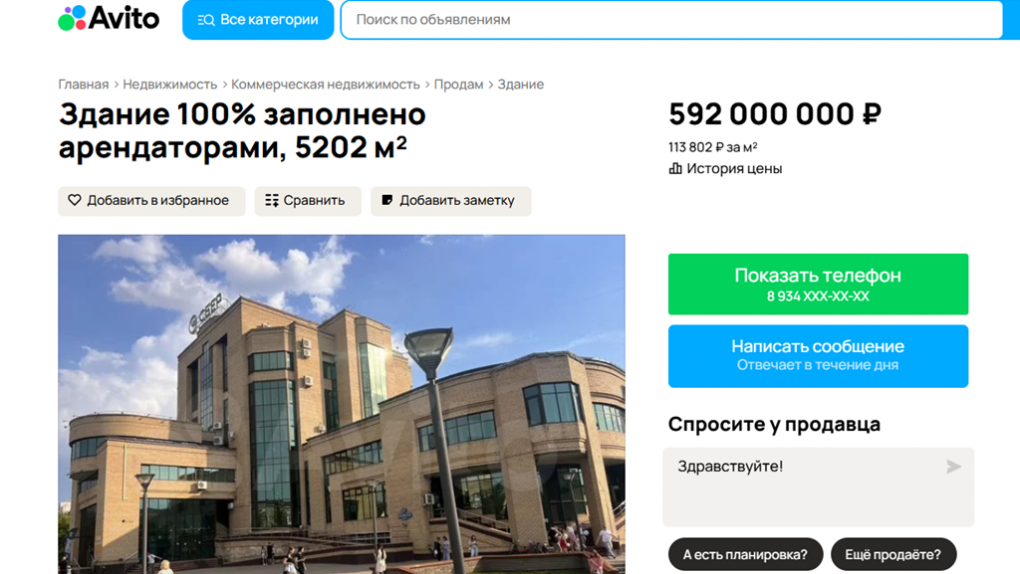
Task: Click the Здравствуйте! message box
Action: [x=818, y=487]
